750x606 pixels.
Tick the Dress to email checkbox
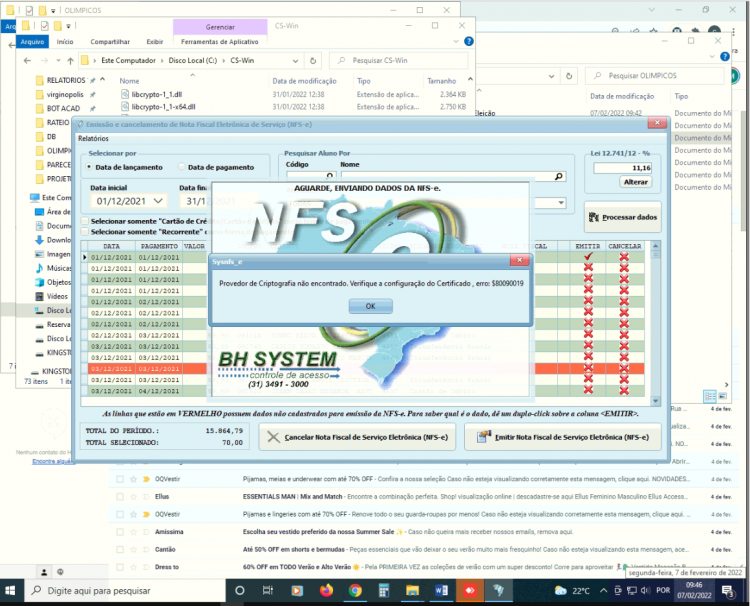point(120,567)
